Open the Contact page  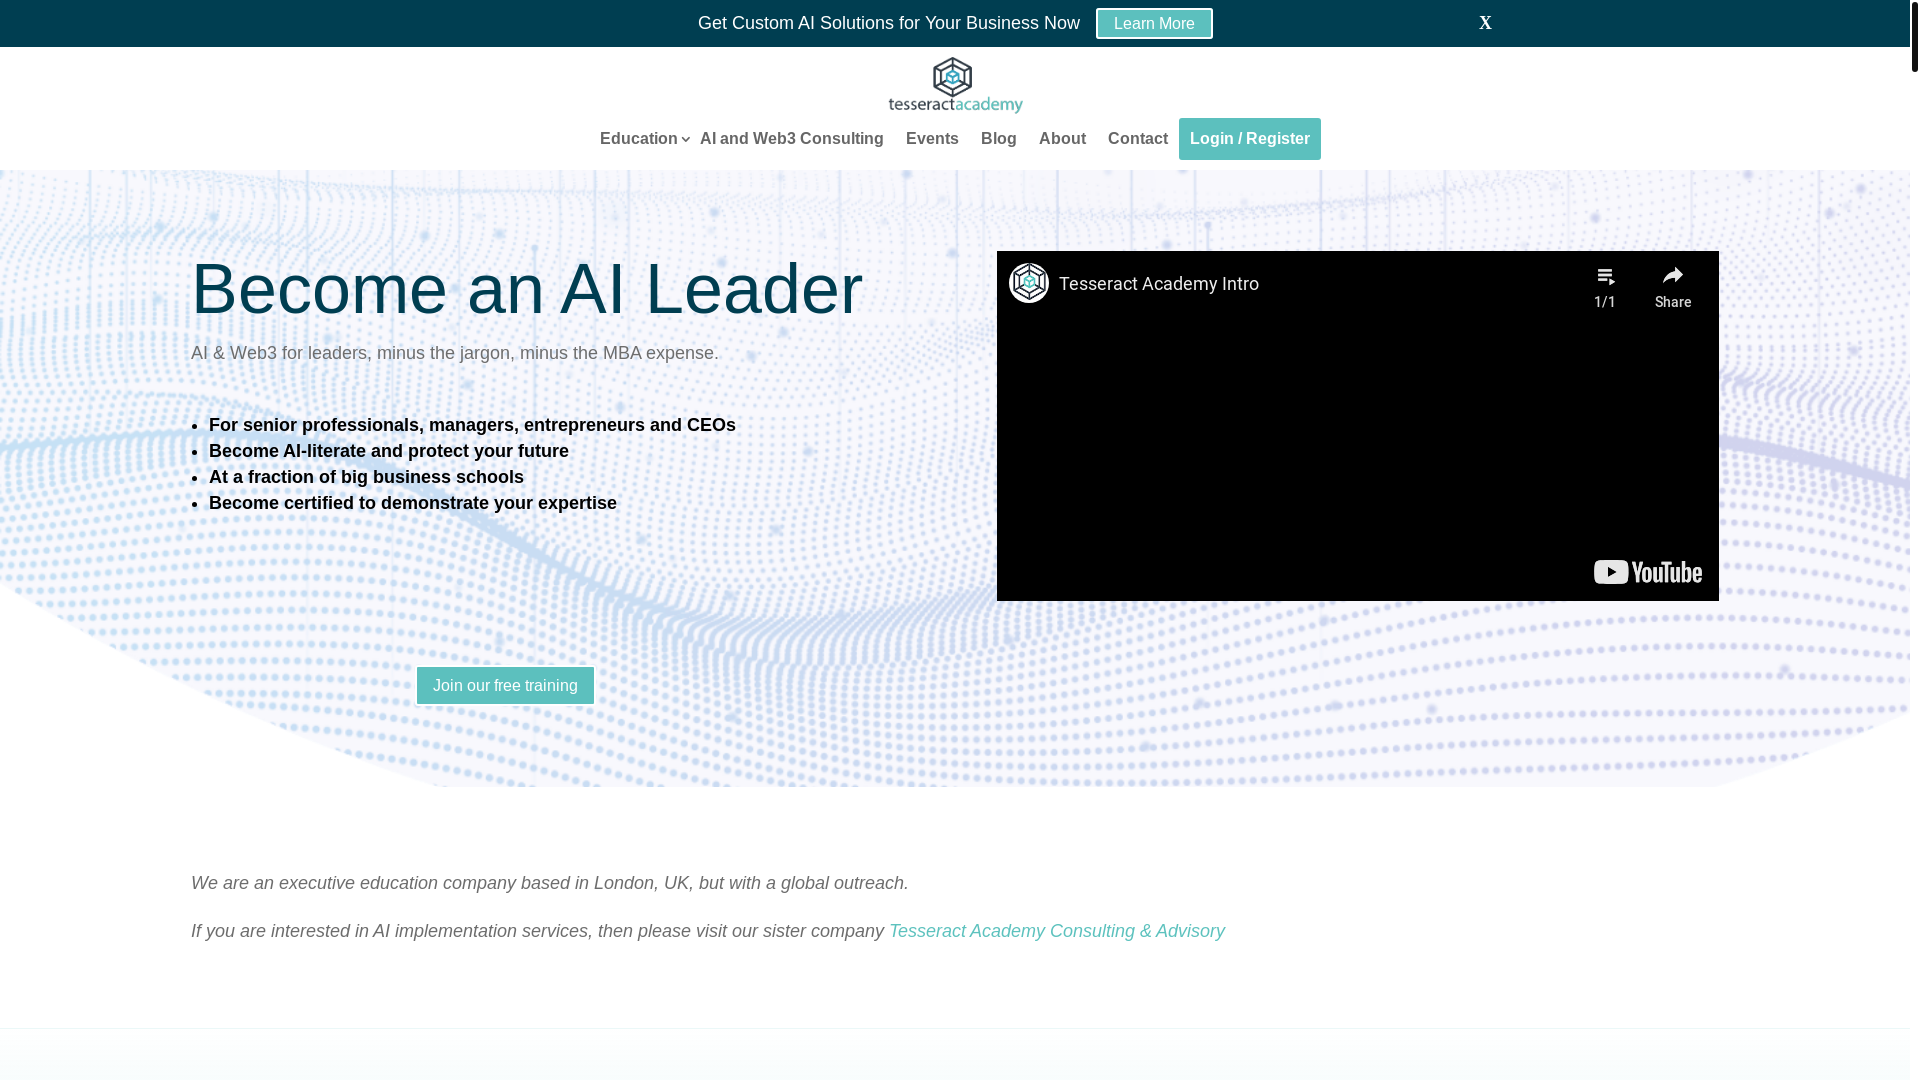(1137, 139)
